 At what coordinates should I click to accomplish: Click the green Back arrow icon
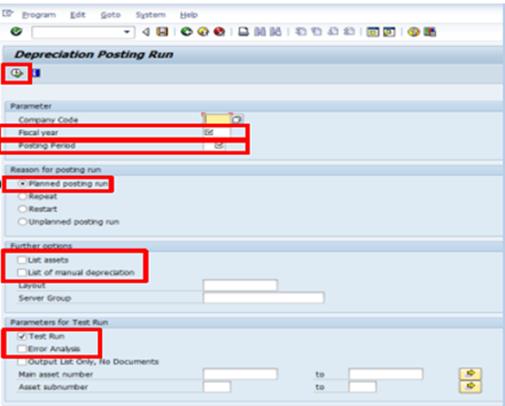pos(186,32)
